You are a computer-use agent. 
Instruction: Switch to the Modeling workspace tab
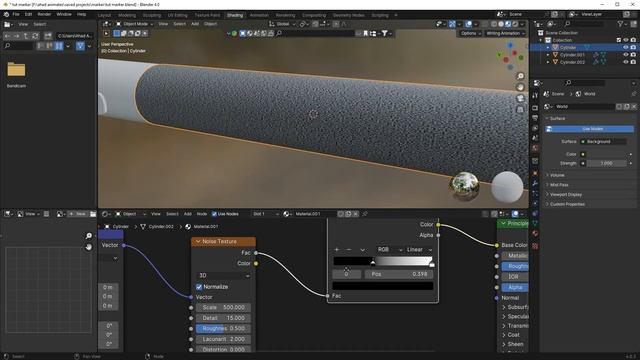pos(127,15)
